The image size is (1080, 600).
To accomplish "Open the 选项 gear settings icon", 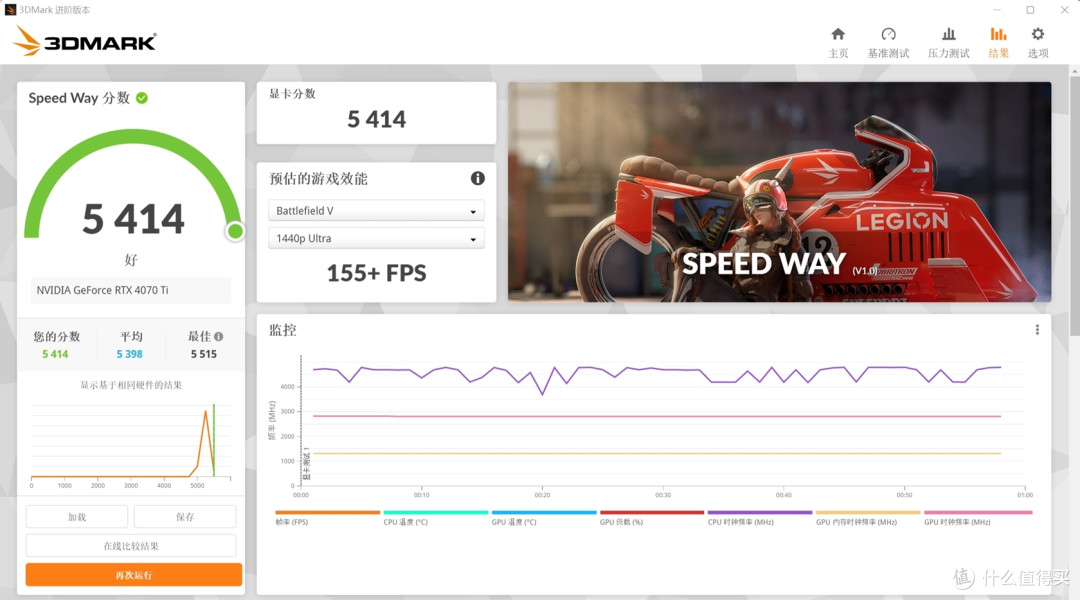I will pos(1037,34).
